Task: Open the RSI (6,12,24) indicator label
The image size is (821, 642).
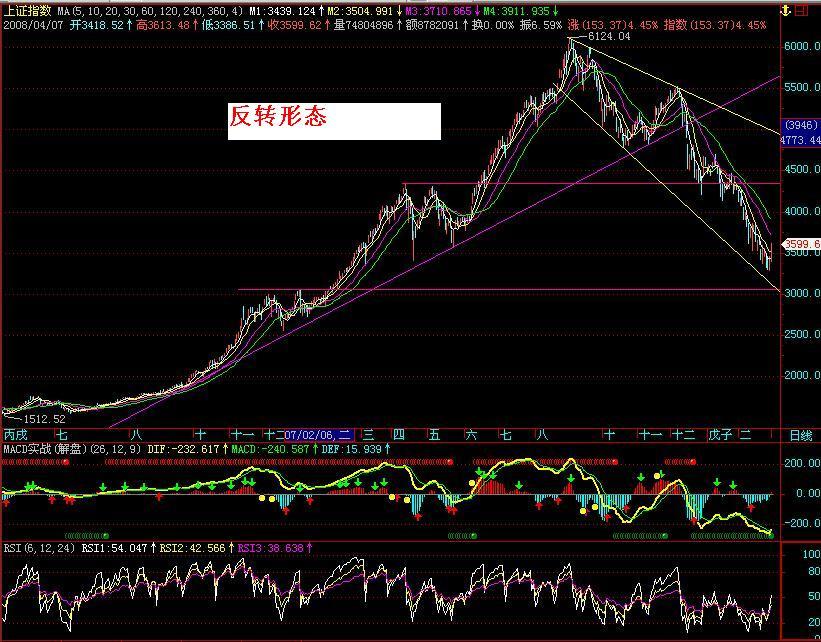Action: pyautogui.click(x=40, y=548)
